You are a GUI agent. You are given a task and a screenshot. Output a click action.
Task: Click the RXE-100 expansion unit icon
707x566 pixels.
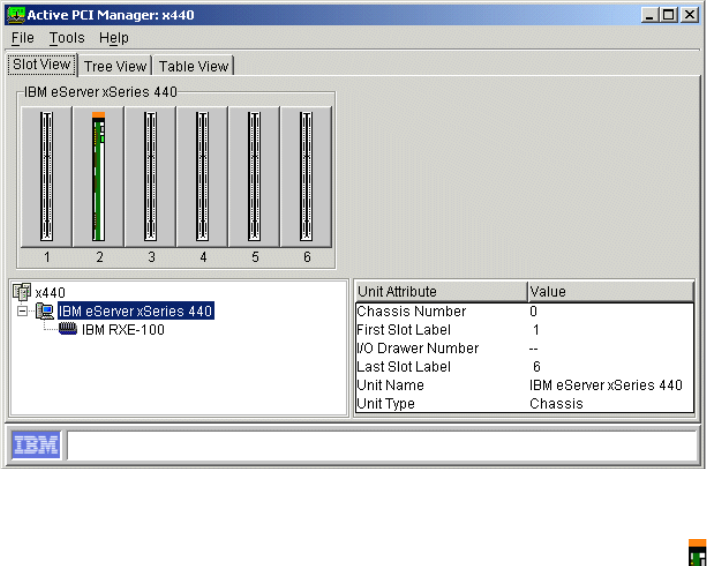[x=68, y=329]
